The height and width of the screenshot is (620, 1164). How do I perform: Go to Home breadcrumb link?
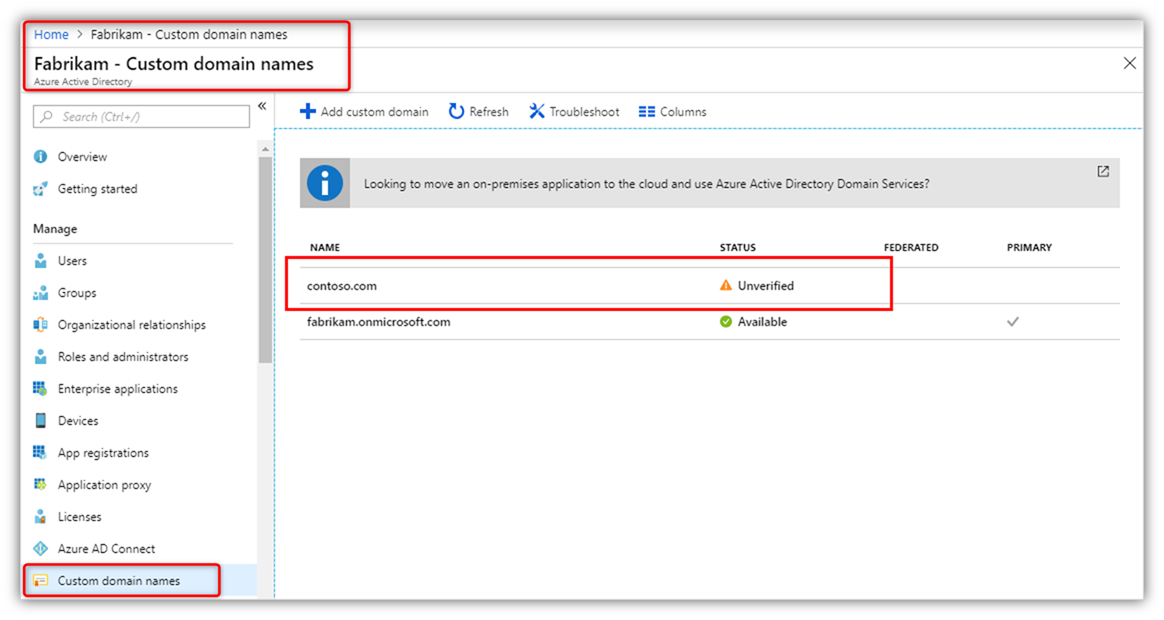(x=51, y=34)
